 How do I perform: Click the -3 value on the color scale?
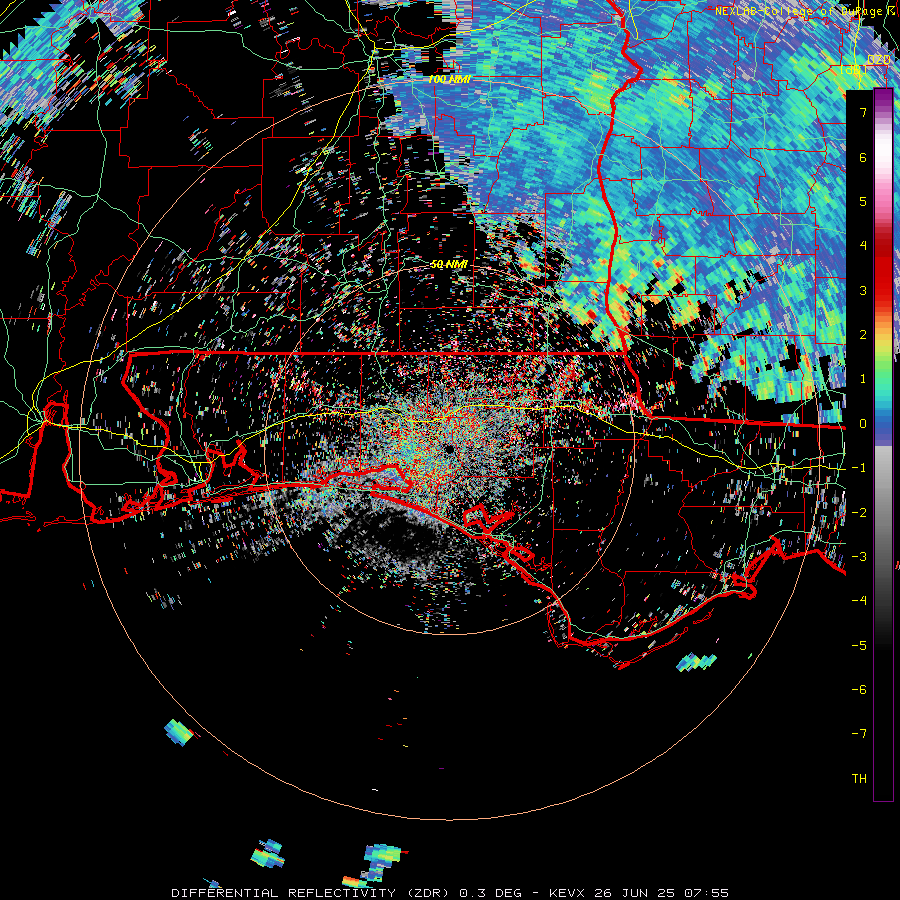coord(859,557)
